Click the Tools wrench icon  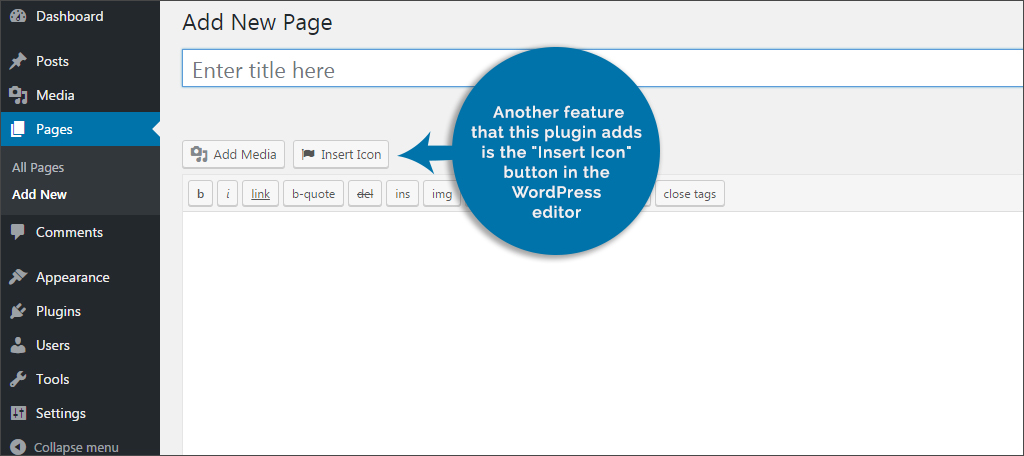pyautogui.click(x=18, y=379)
